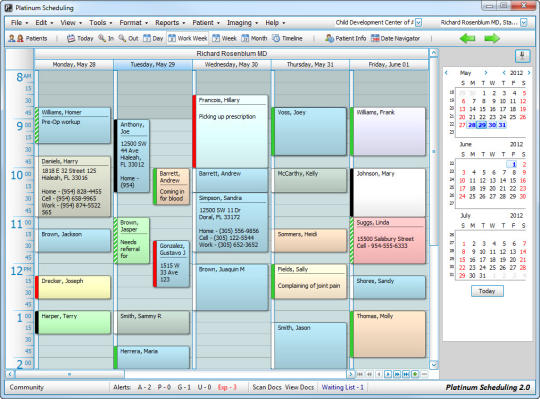
Task: Select the Williams, Homer appointment
Action: tap(74, 125)
